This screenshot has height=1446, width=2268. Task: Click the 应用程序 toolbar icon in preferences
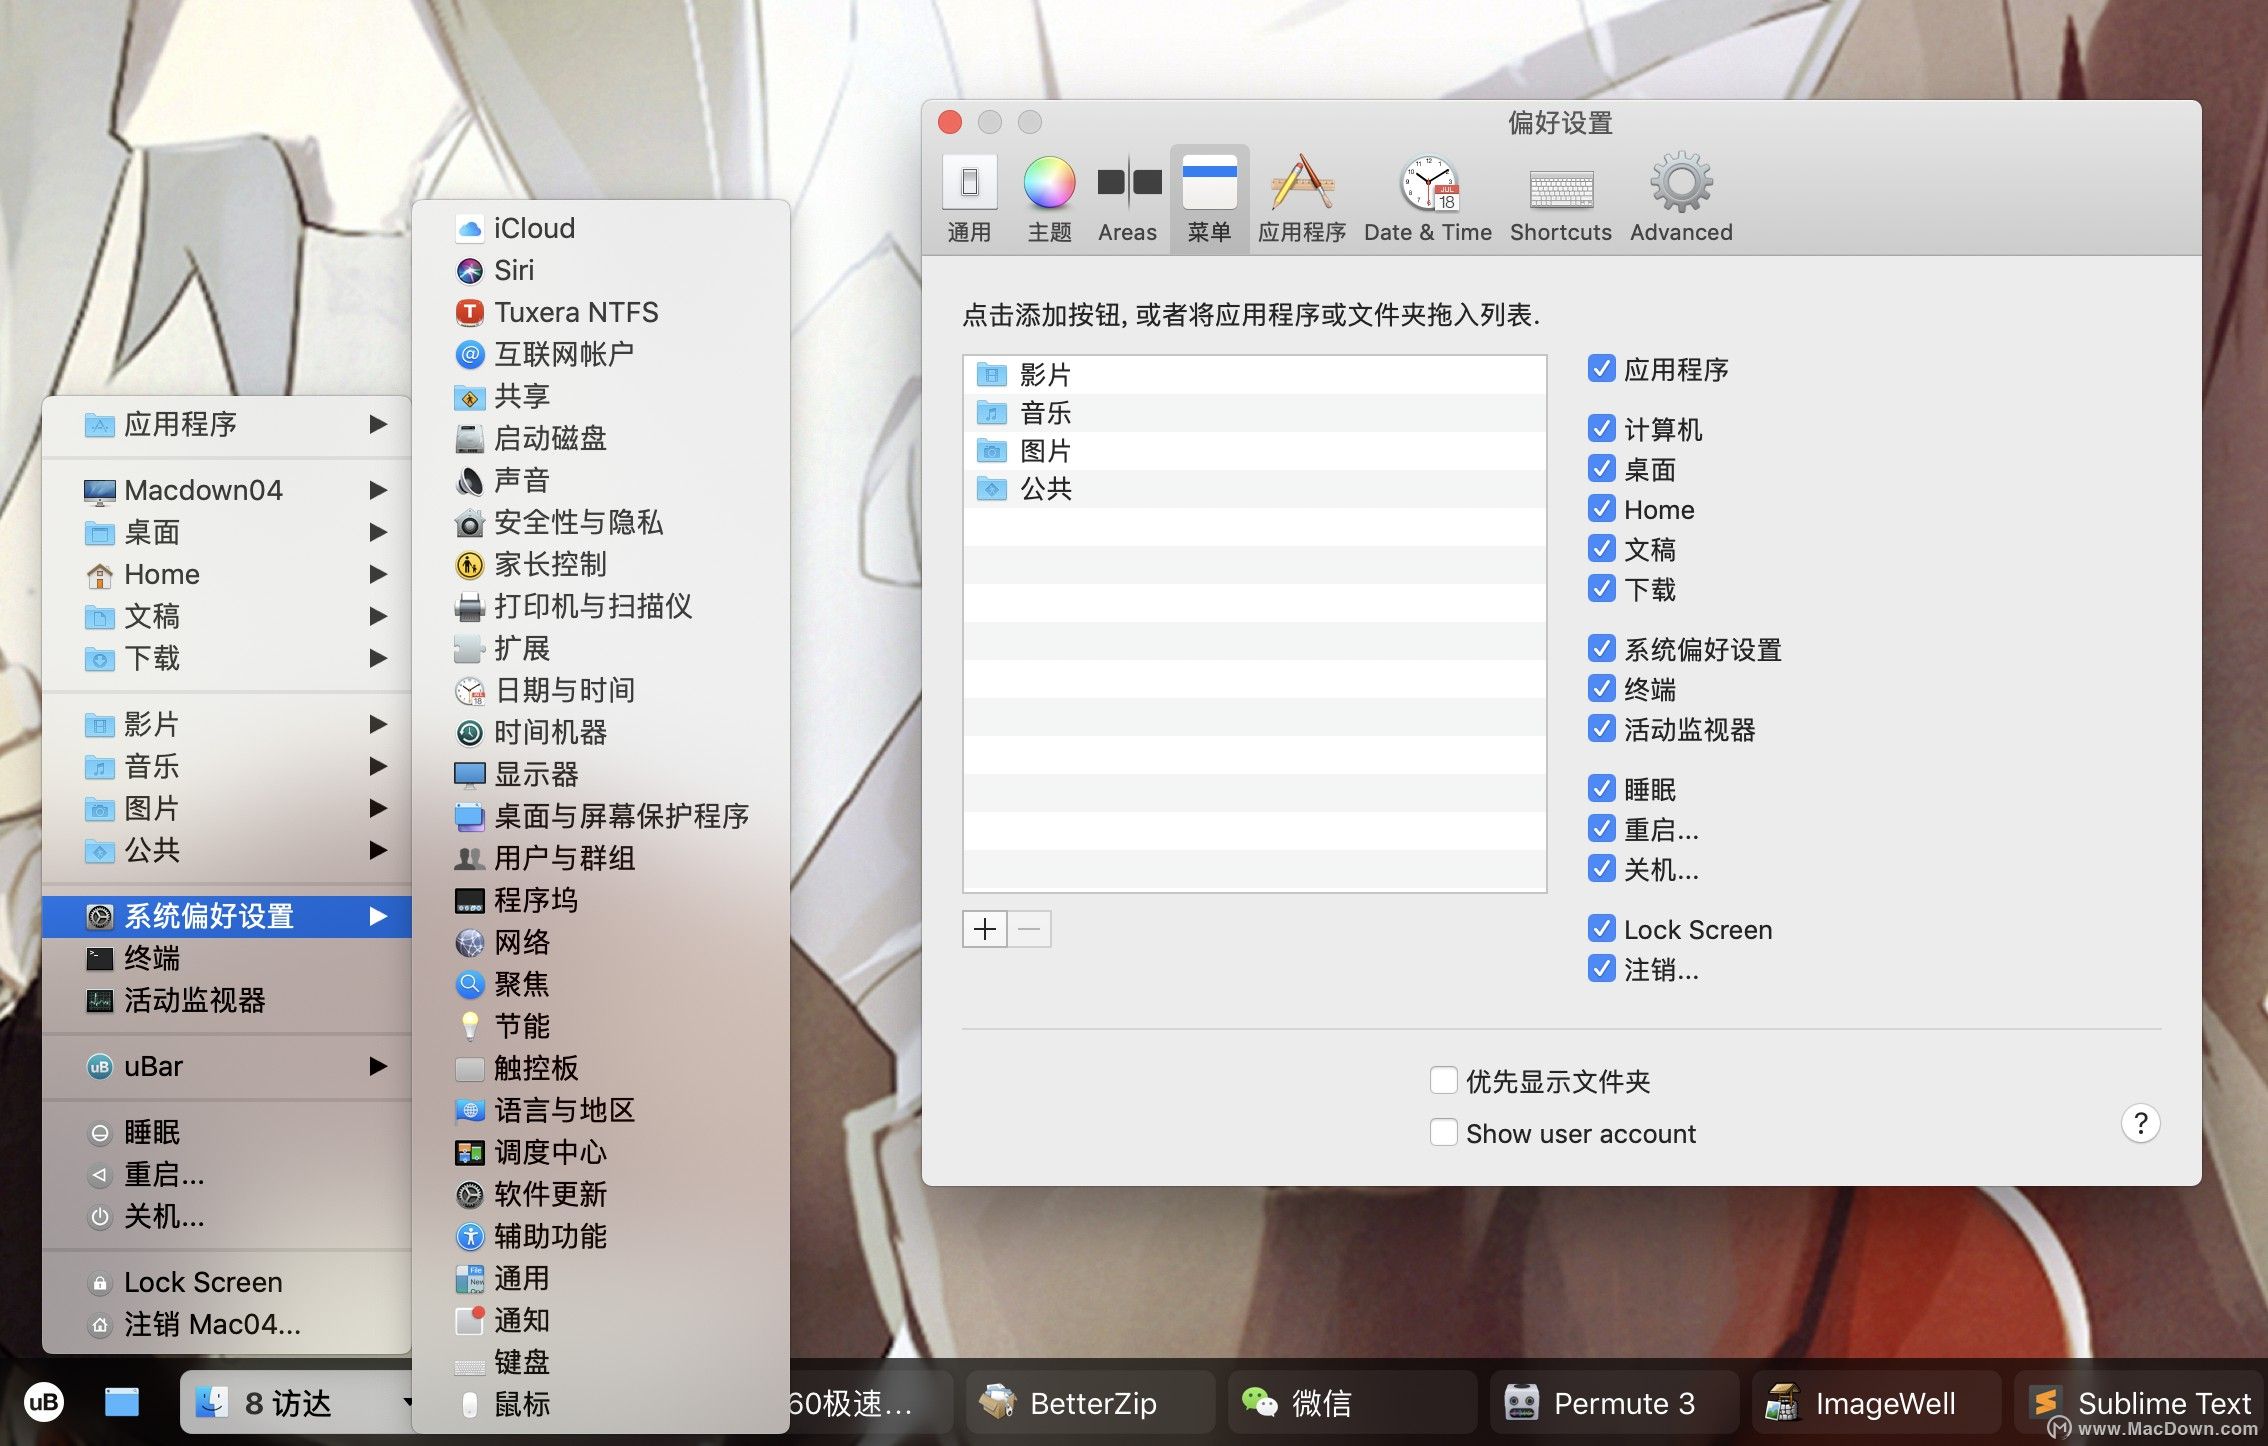1301,184
